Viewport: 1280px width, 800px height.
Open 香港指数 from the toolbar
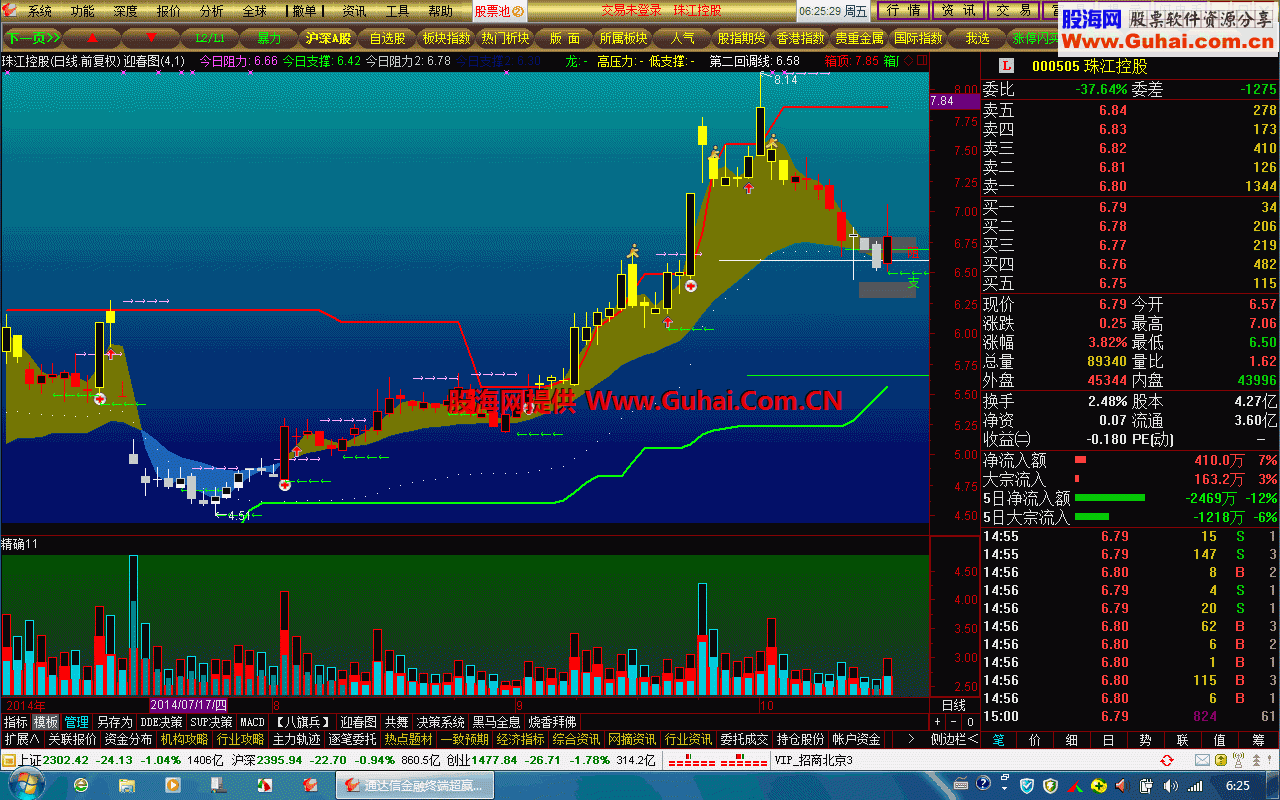pyautogui.click(x=801, y=38)
